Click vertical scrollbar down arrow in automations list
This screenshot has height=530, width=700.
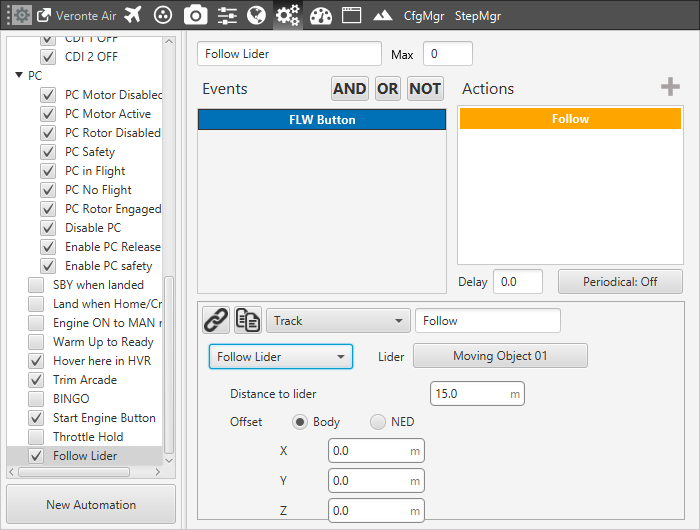click(169, 460)
